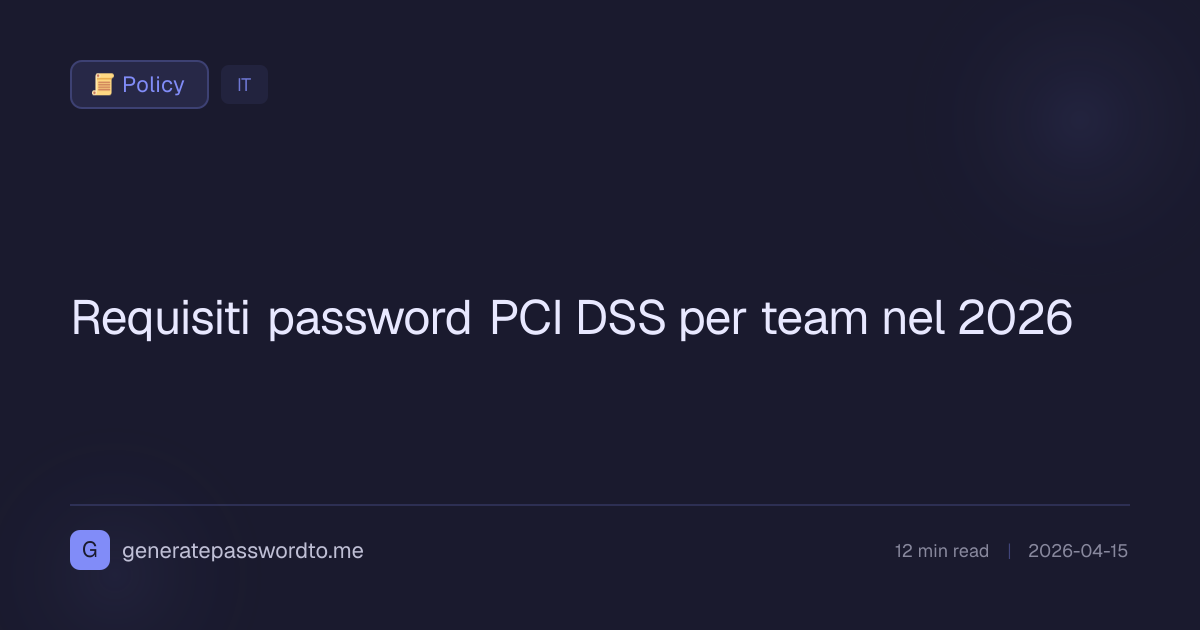1200x630 pixels.
Task: Click the article title headline
Action: (571, 319)
